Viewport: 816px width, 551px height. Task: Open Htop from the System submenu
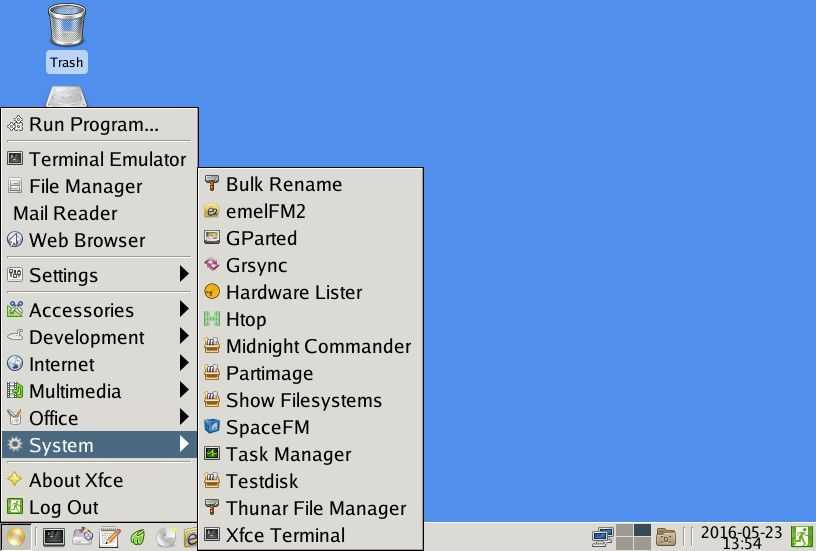tap(245, 319)
